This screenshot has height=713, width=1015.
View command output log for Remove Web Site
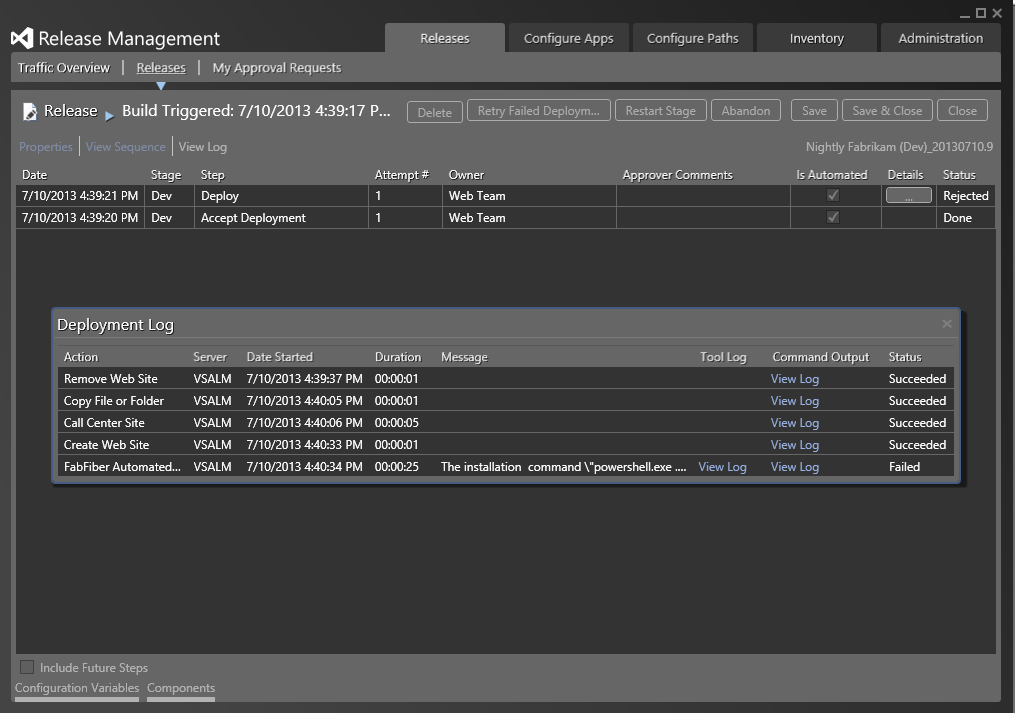(x=794, y=379)
